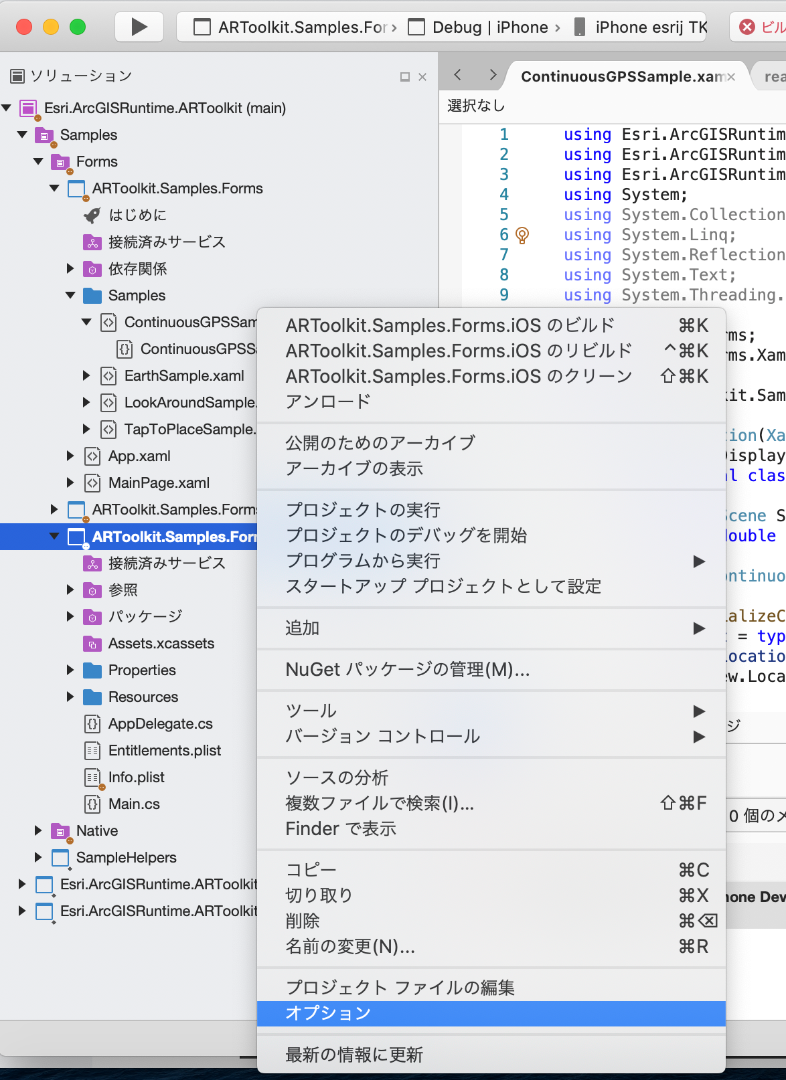This screenshot has width=786, height=1080.
Task: Collapse the Esri.ArcGISRuntime.ARToolkit (main) solution node
Action: pyautogui.click(x=7, y=108)
